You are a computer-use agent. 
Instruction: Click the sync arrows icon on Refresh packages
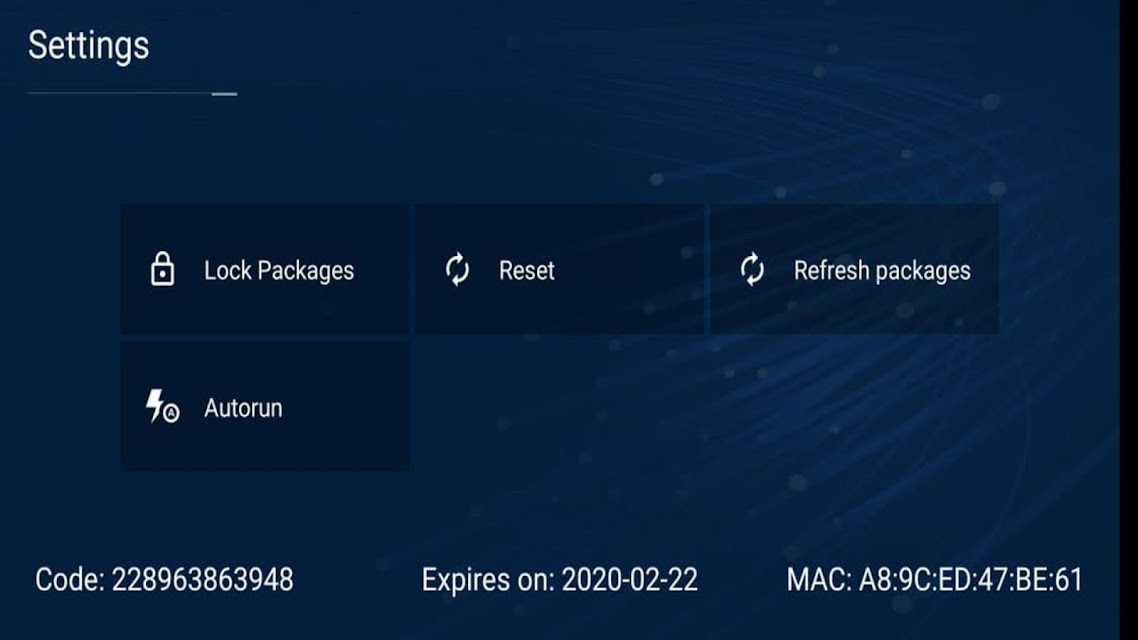click(752, 269)
